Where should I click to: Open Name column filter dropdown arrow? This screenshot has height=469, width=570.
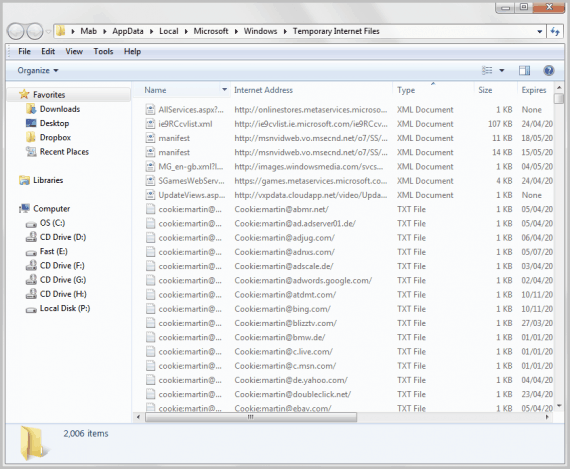pyautogui.click(x=225, y=90)
